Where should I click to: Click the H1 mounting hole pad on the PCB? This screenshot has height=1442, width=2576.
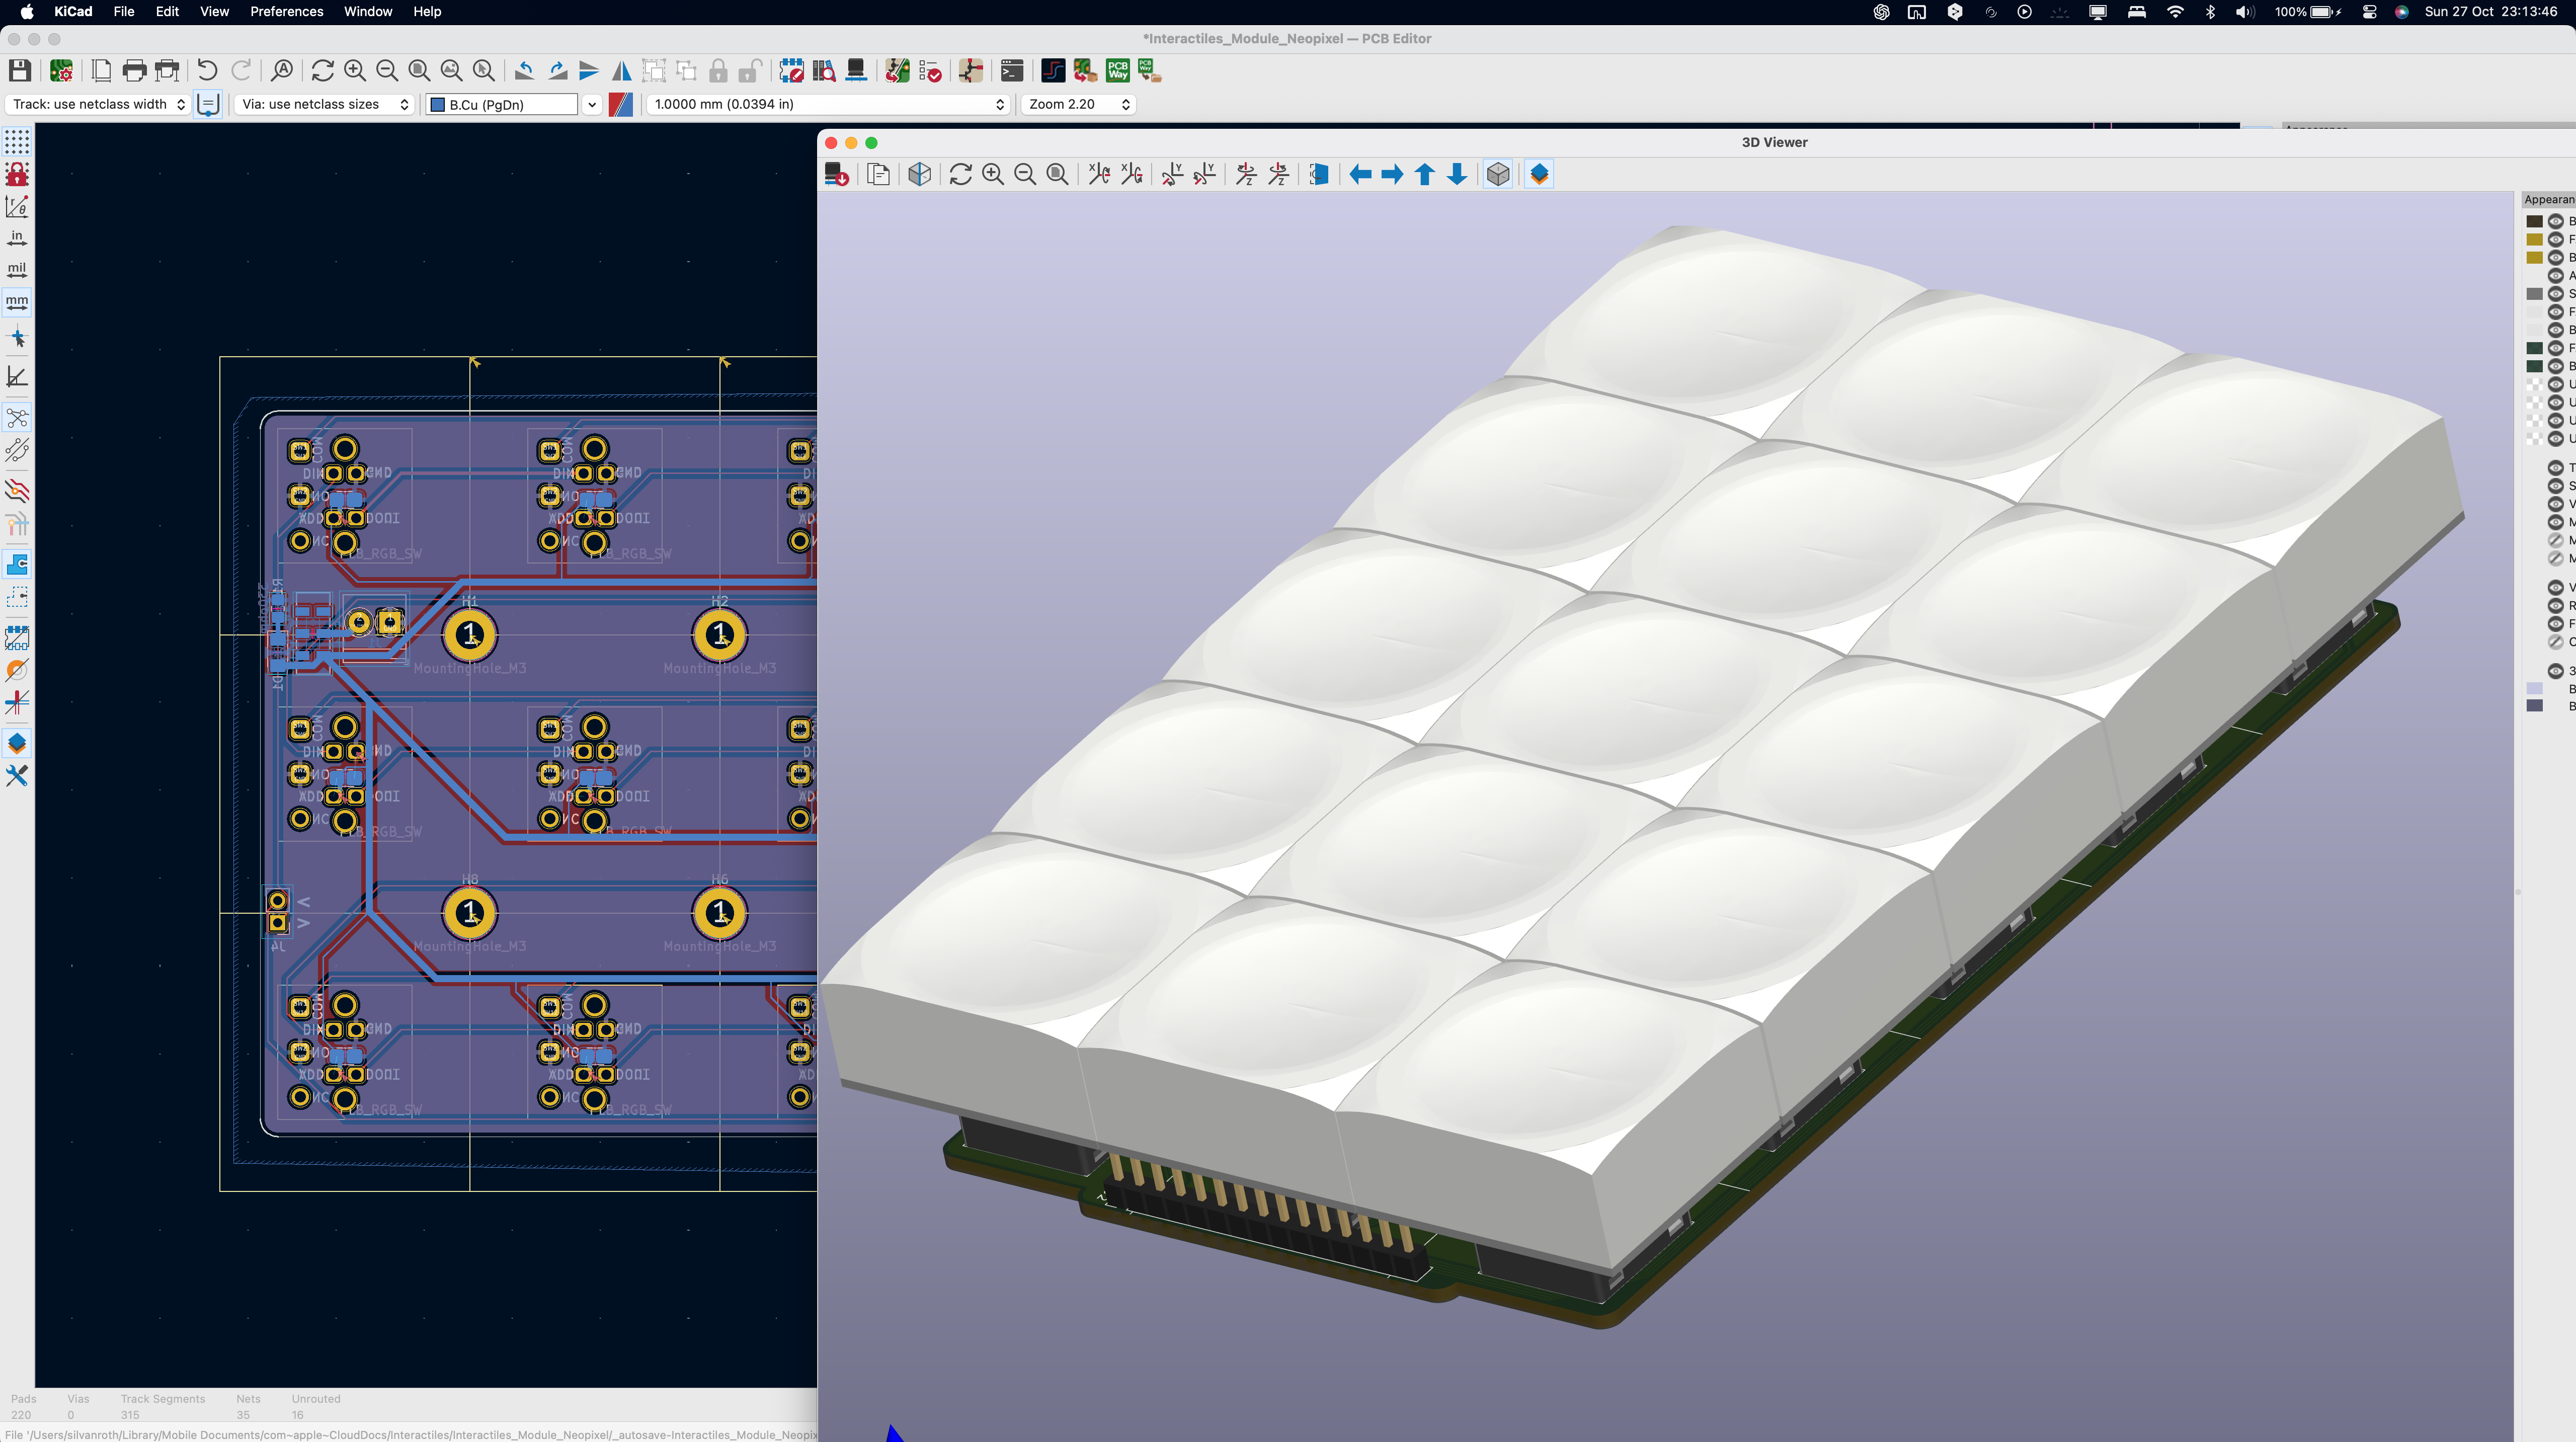pyautogui.click(x=469, y=634)
